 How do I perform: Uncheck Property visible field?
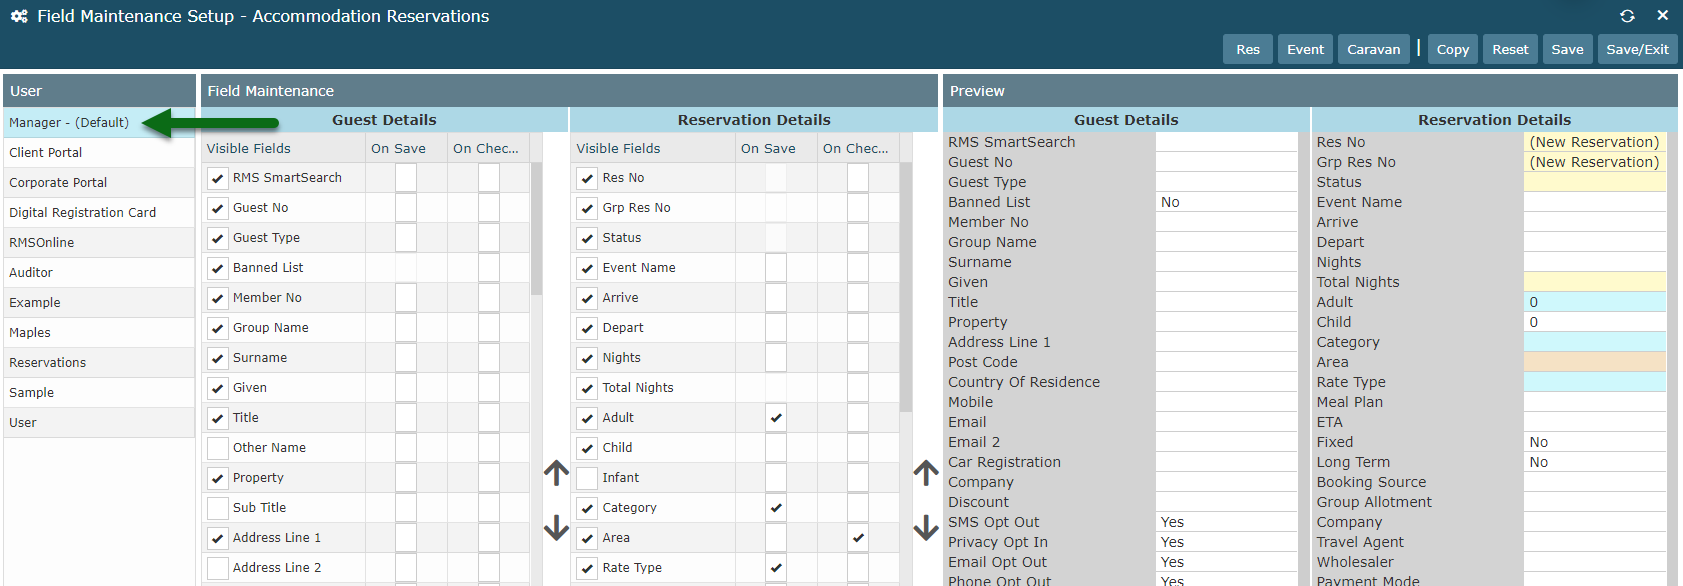(x=218, y=478)
